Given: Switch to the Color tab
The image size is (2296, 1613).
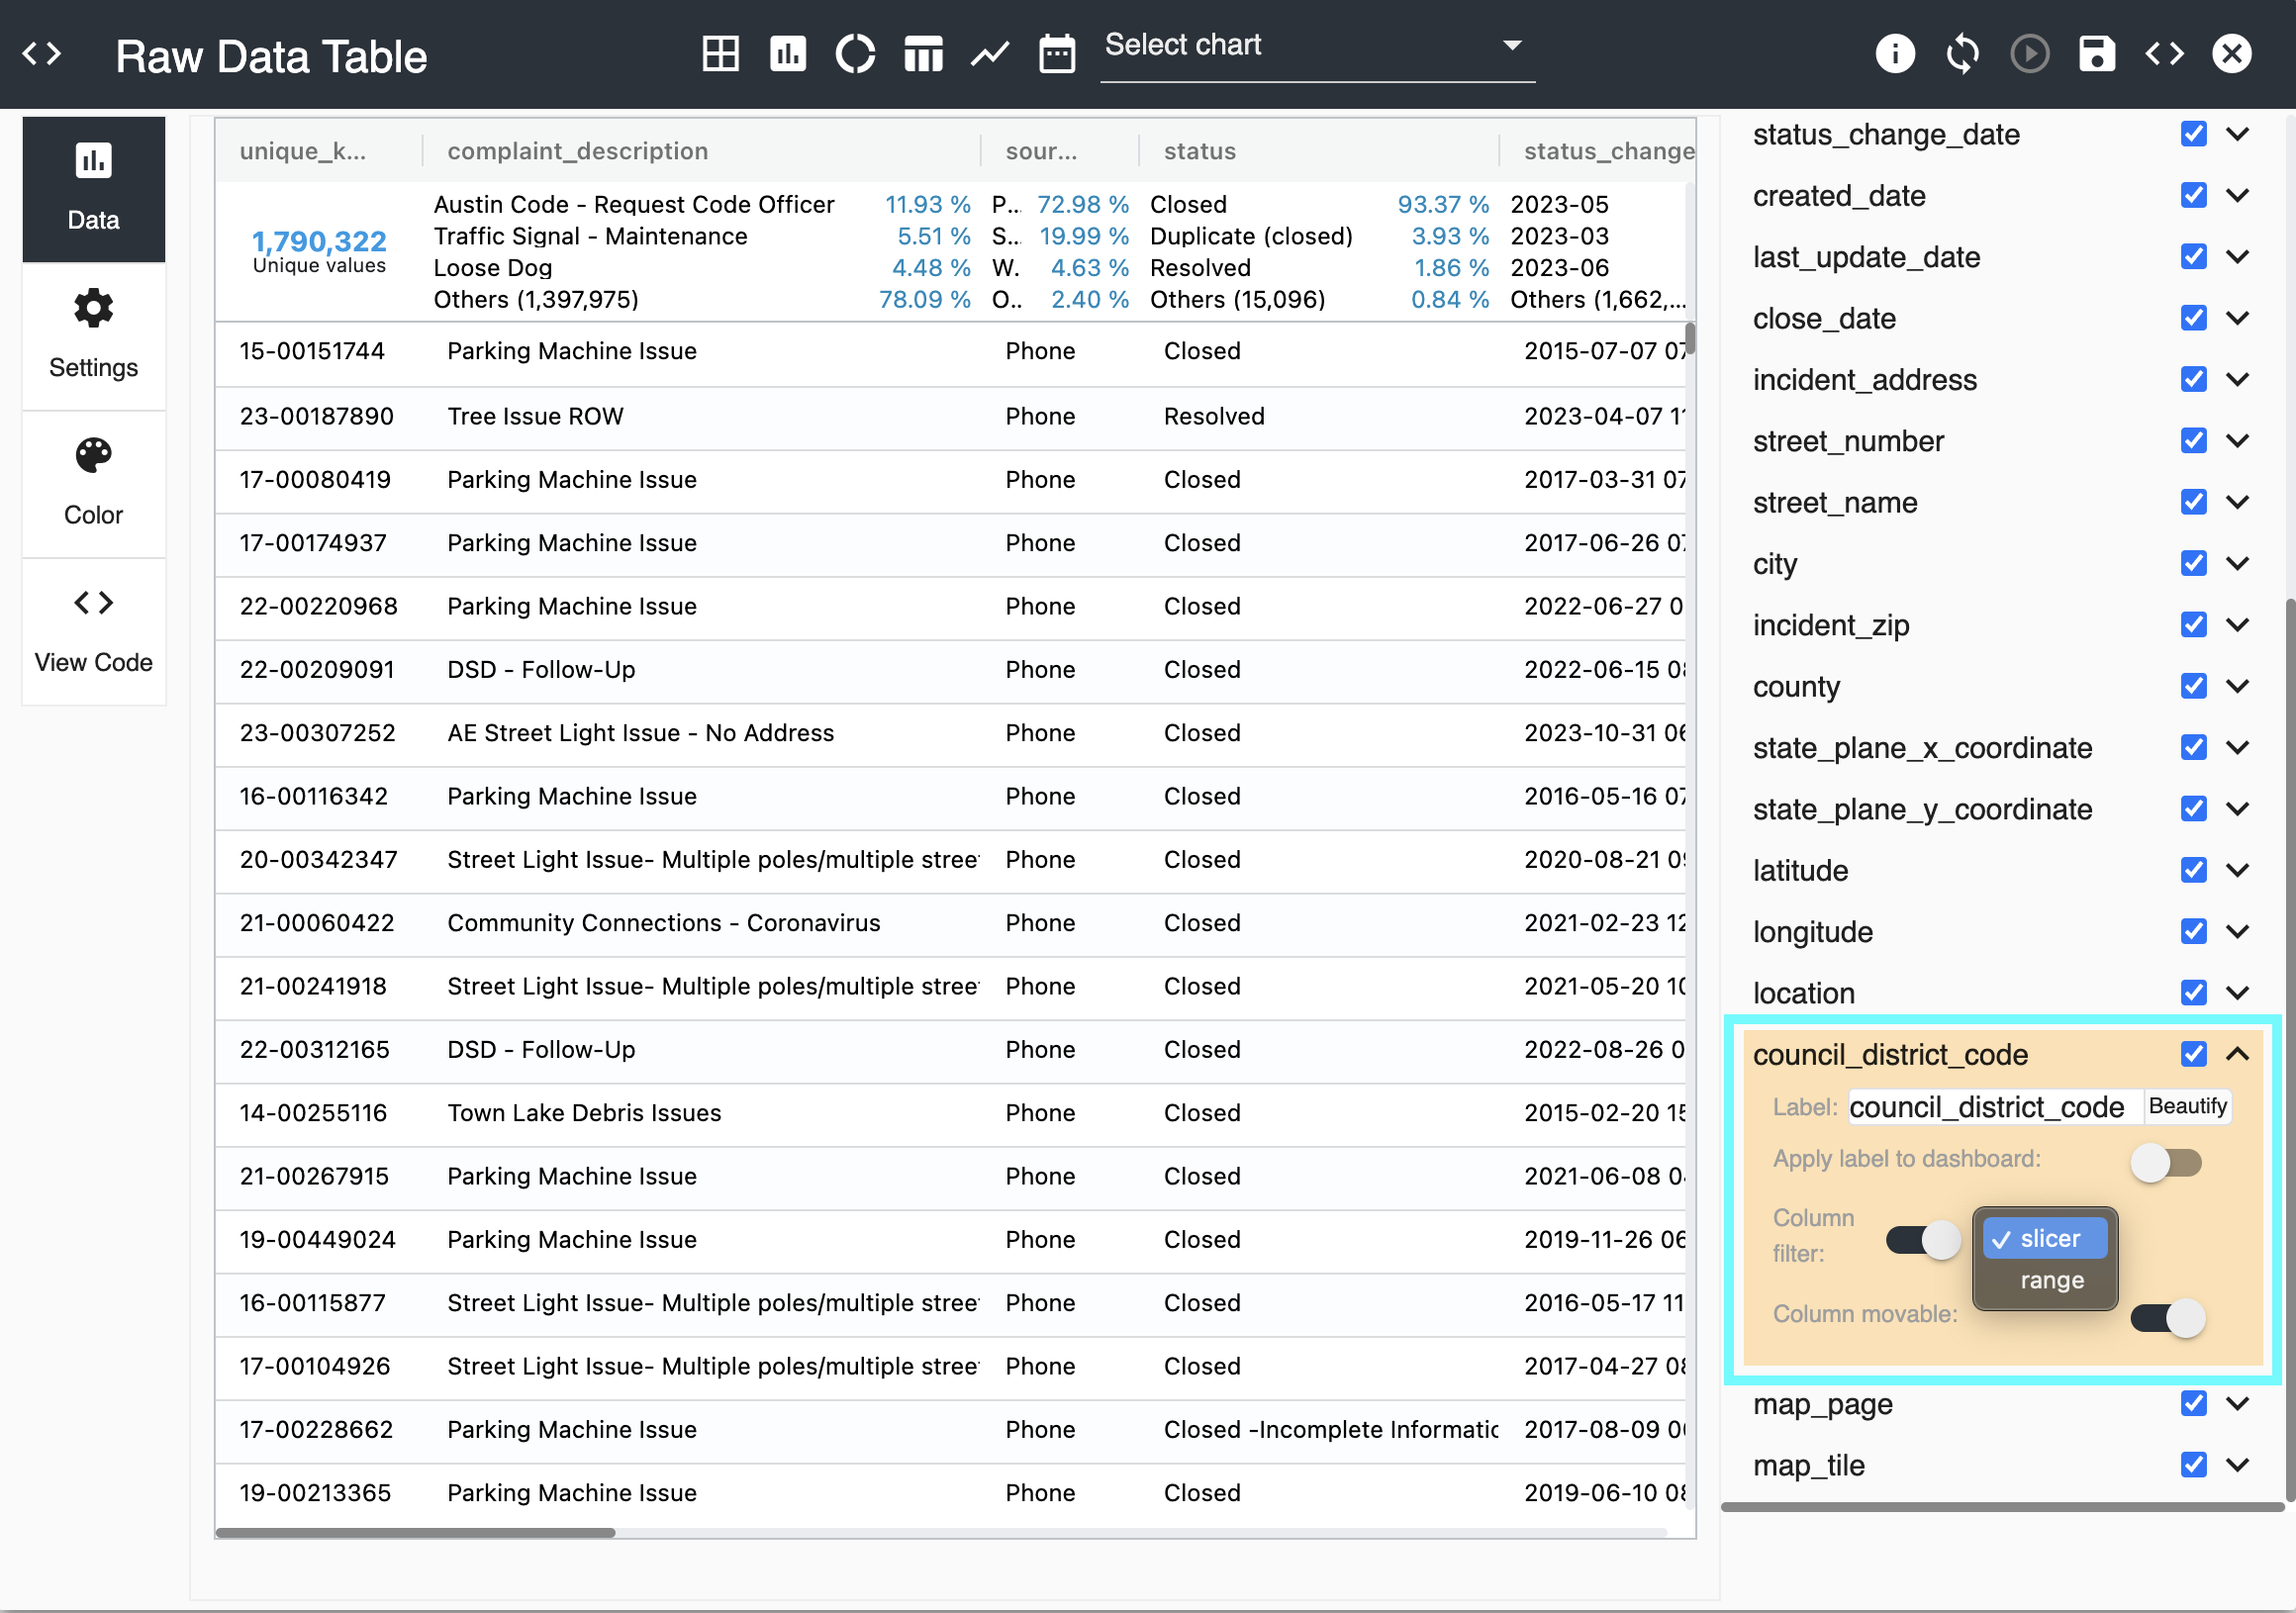Looking at the screenshot, I should [93, 484].
